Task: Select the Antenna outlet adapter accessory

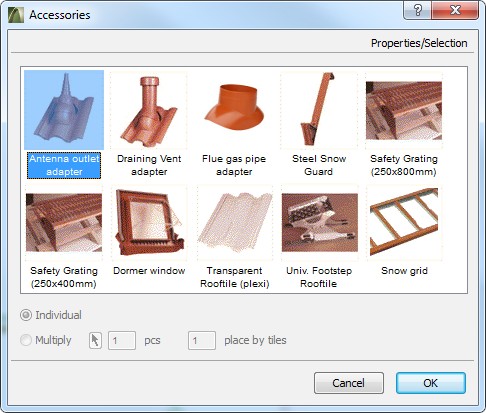Action: [x=64, y=110]
